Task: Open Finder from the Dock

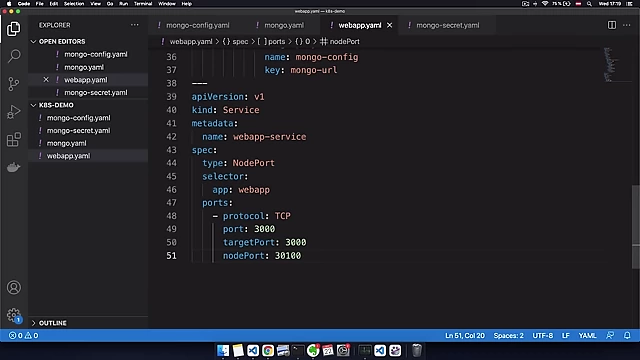Action: (223, 350)
